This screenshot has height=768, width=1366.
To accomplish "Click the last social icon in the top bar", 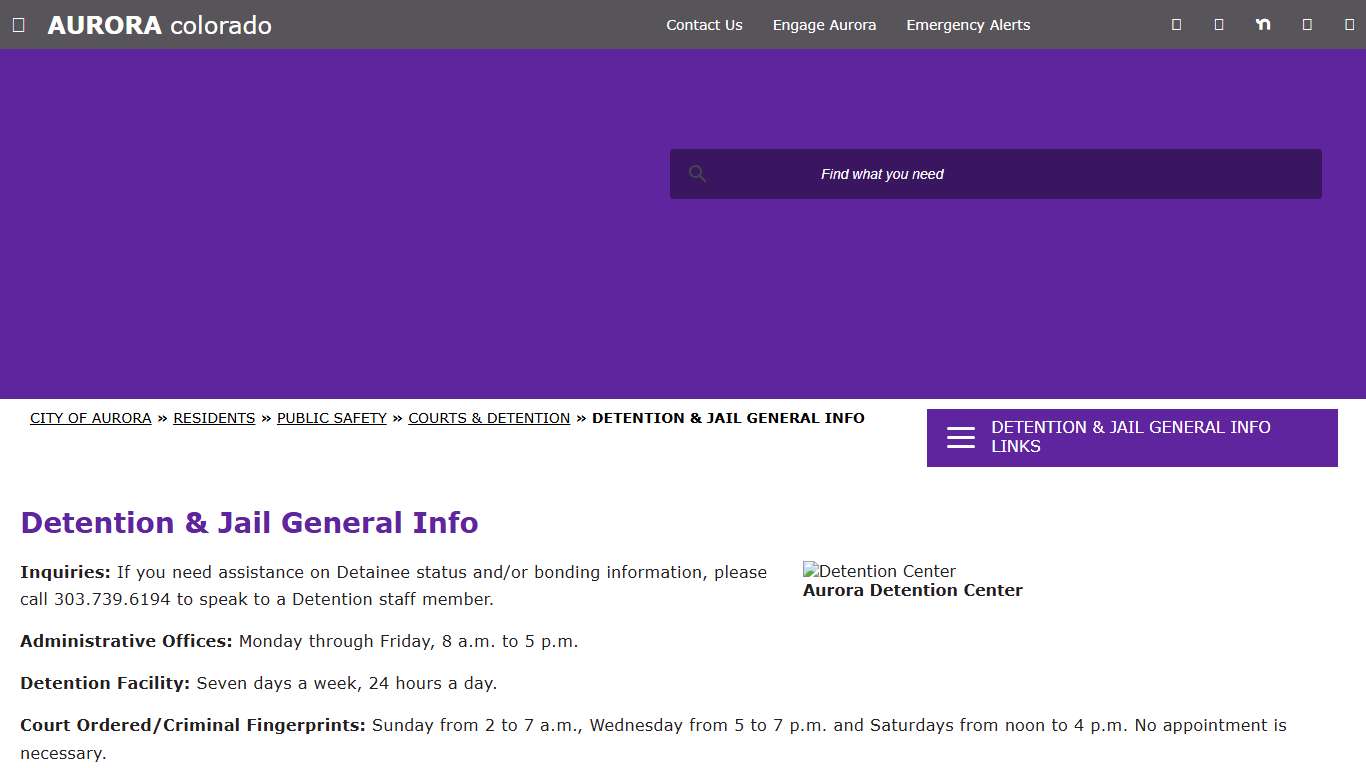I will tap(1349, 24).
